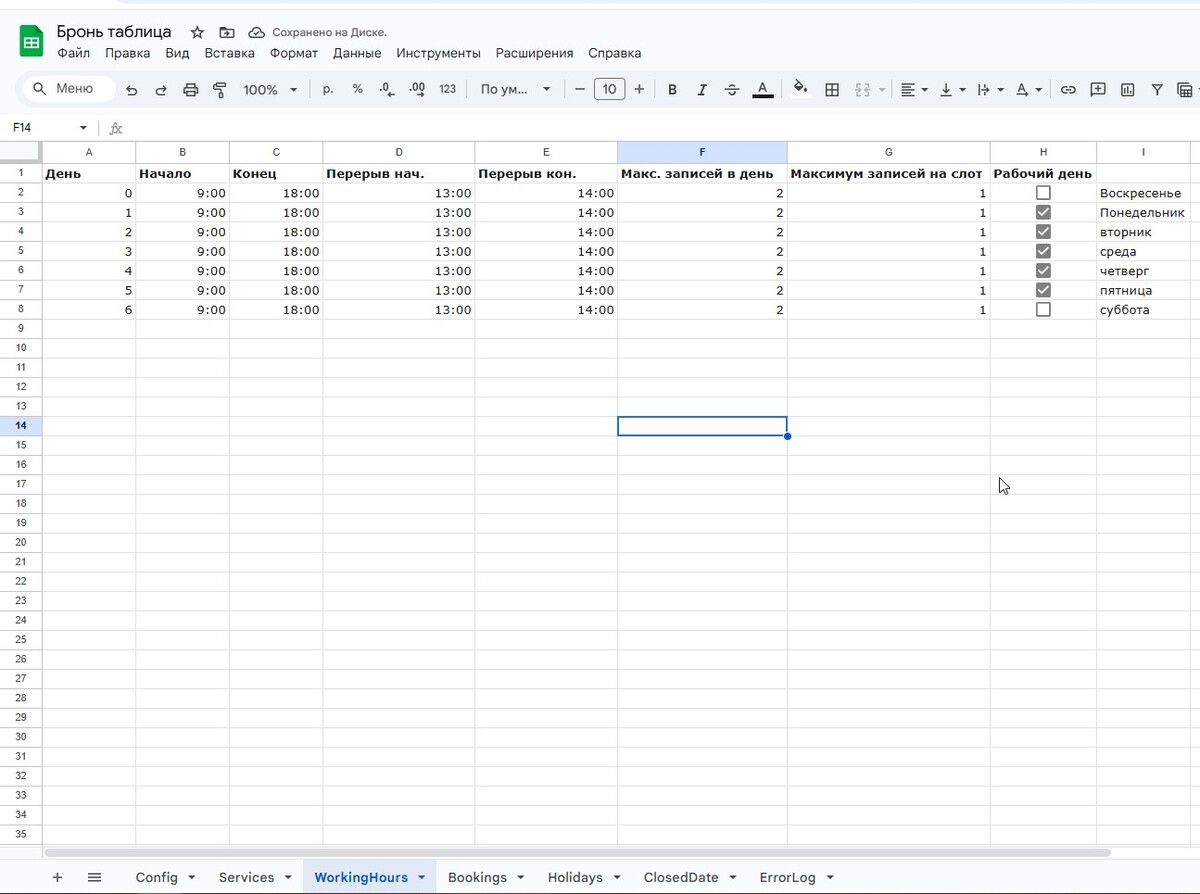Viewport: 1200px width, 894px height.
Task: Click the Меню search button
Action: pos(68,89)
